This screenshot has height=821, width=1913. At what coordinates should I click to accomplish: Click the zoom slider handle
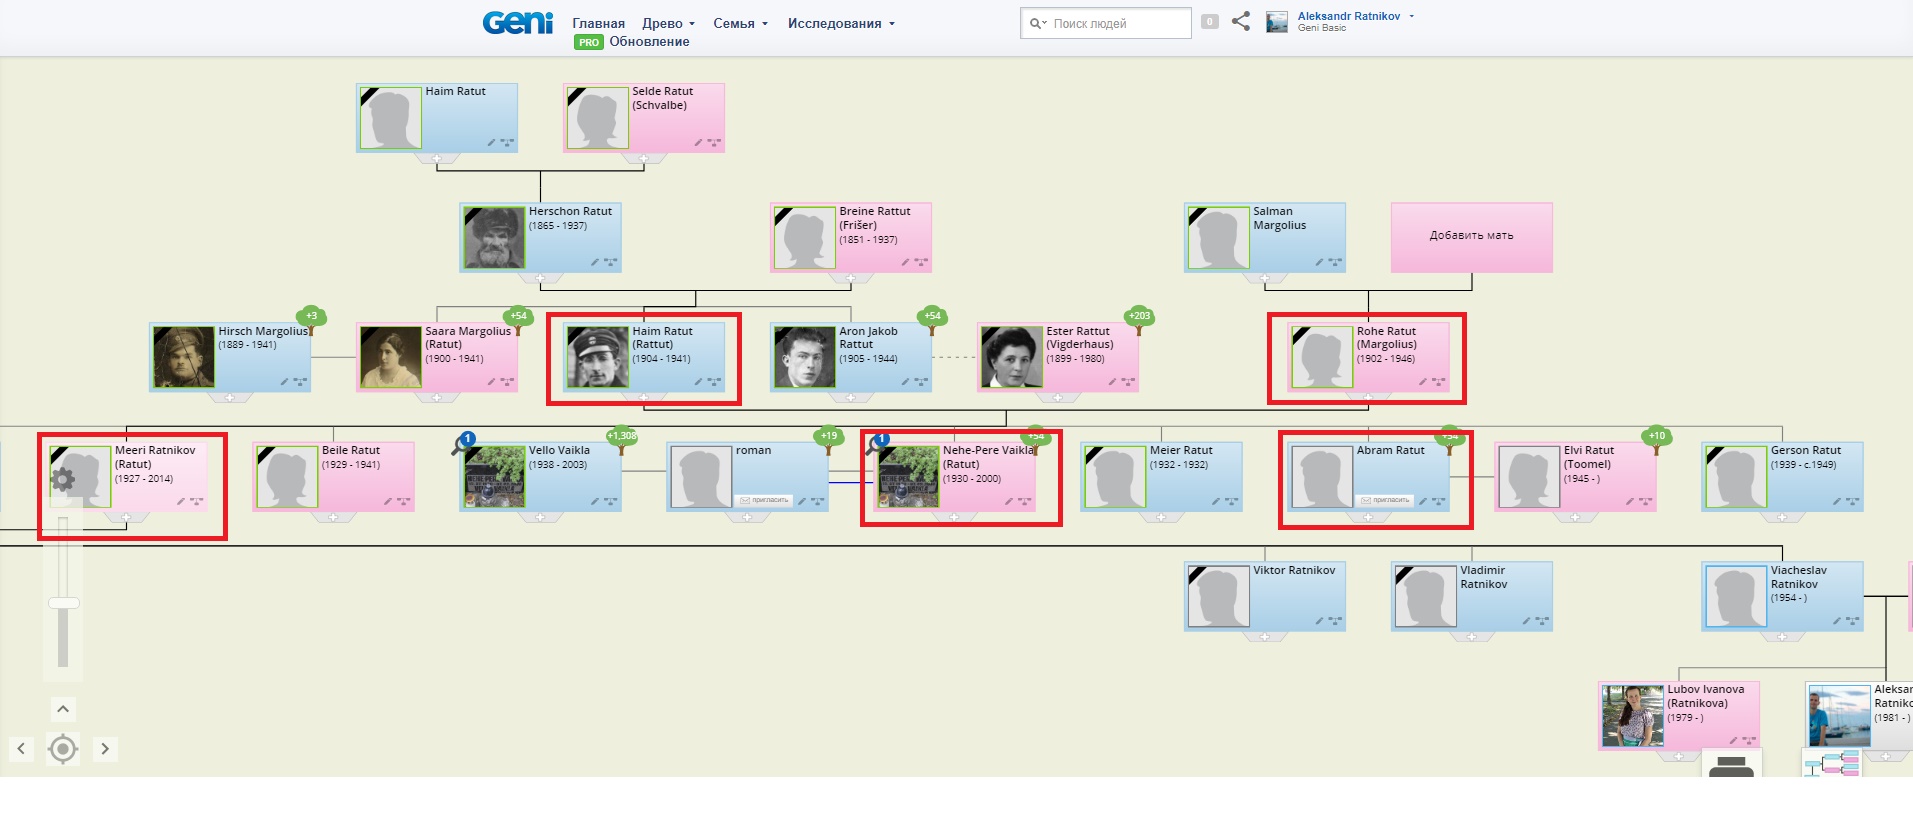64,603
